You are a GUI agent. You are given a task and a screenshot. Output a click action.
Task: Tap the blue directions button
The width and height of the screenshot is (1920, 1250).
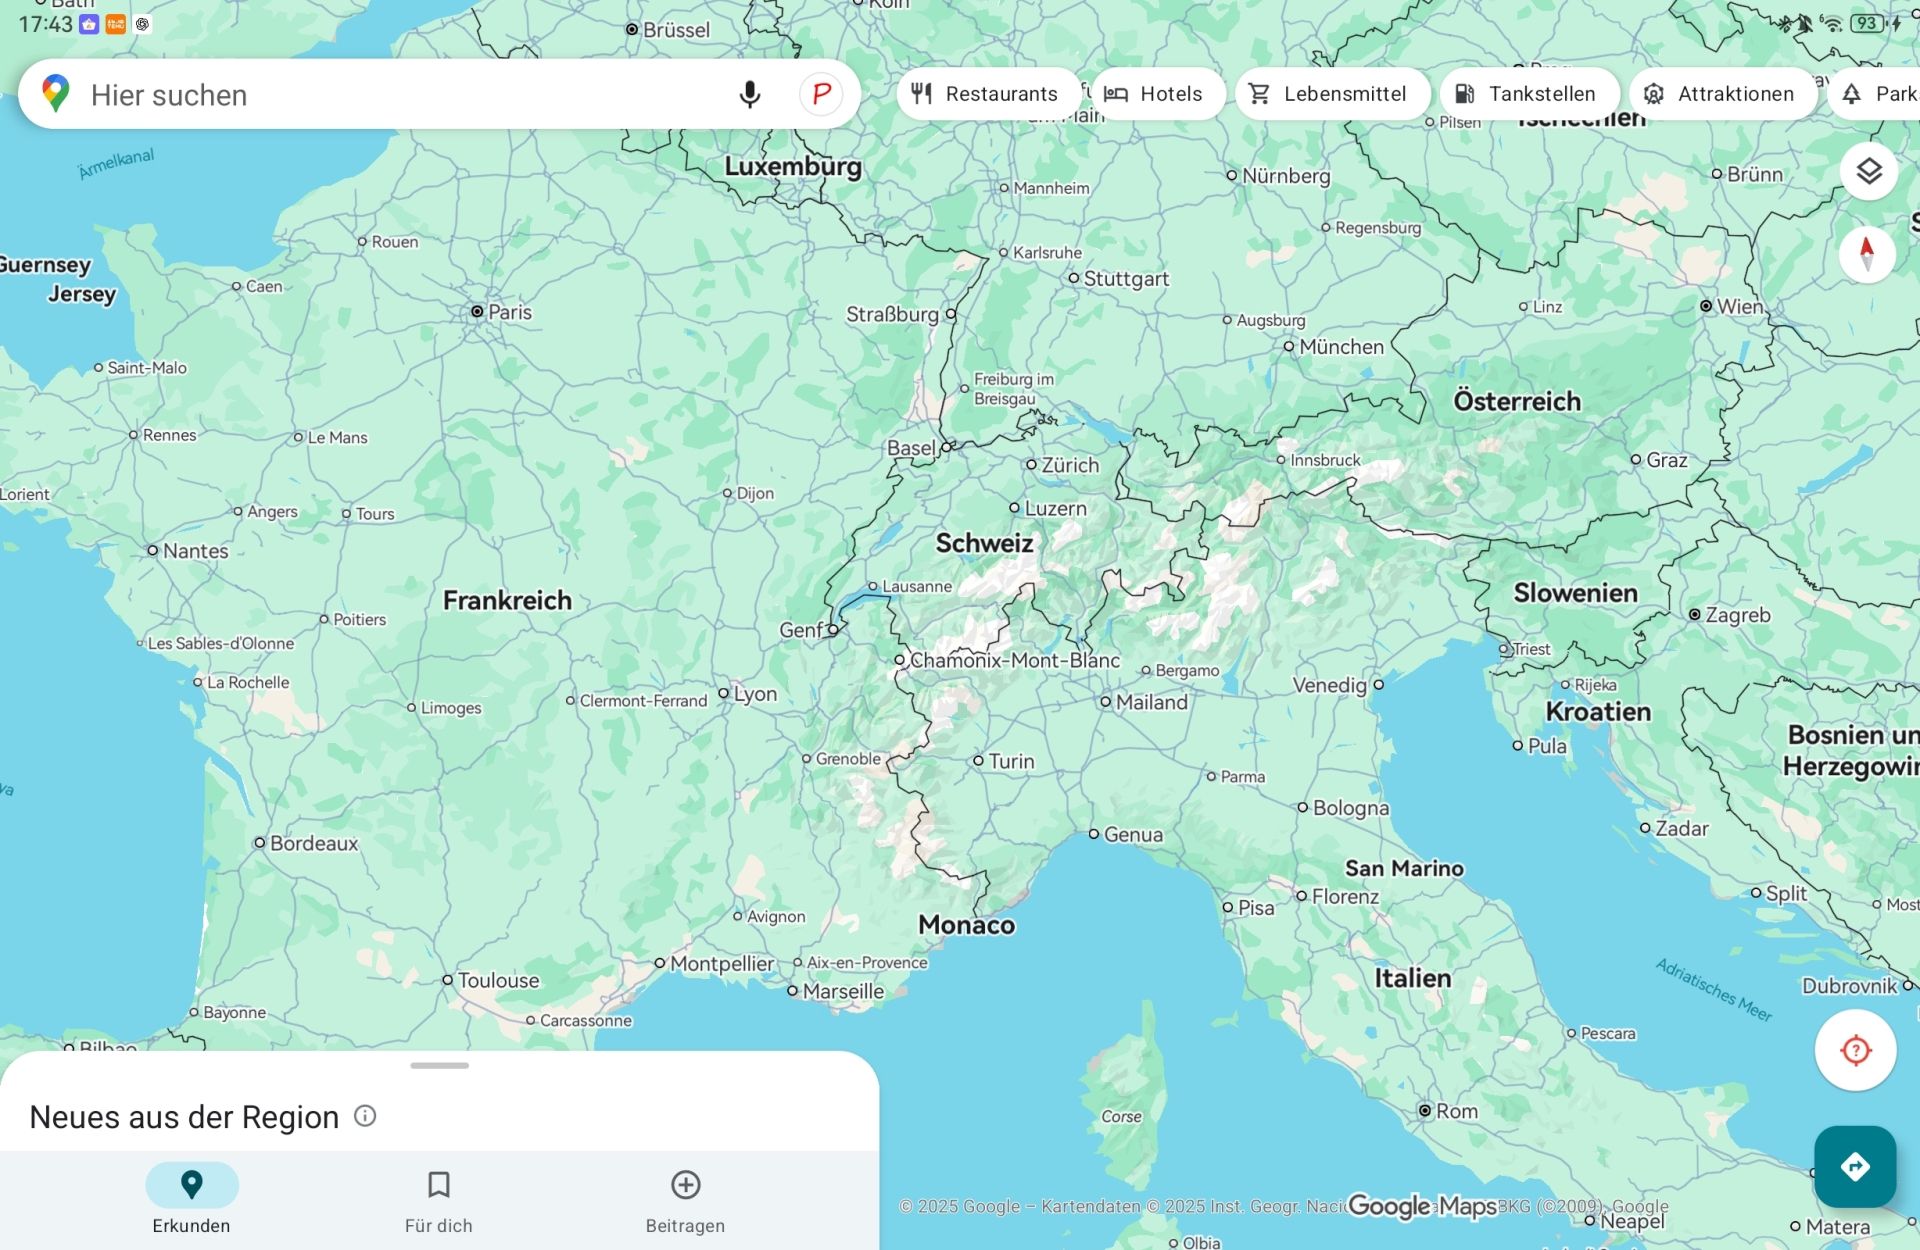pos(1855,1166)
